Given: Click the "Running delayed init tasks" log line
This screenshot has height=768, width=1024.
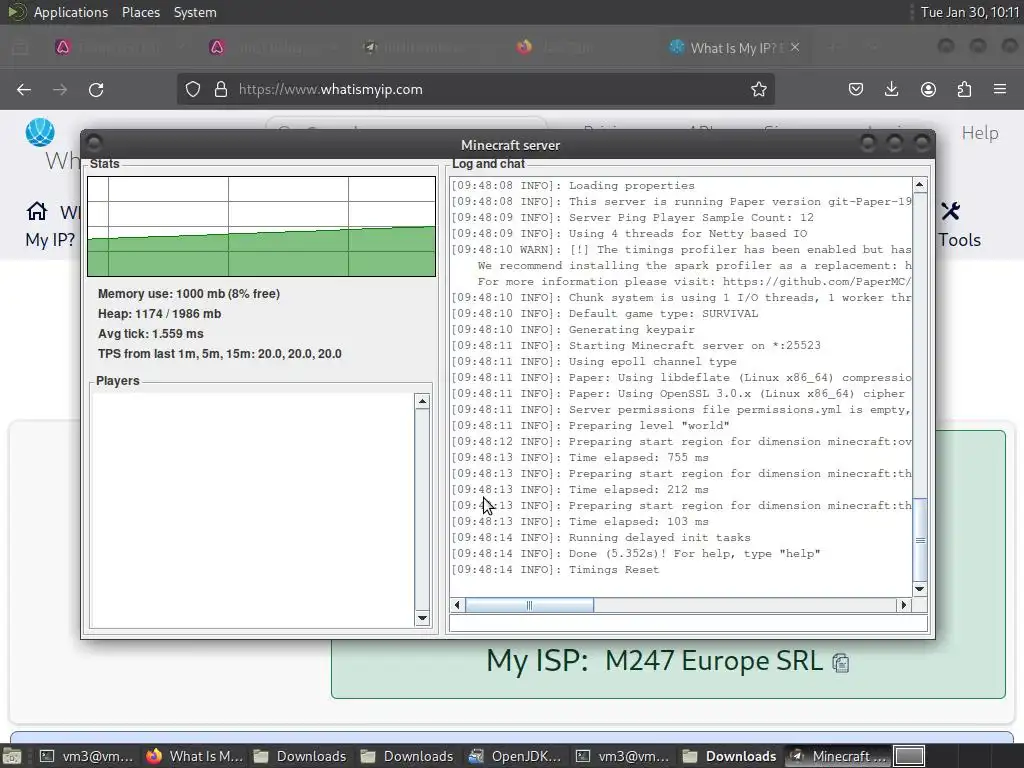Looking at the screenshot, I should coord(601,537).
